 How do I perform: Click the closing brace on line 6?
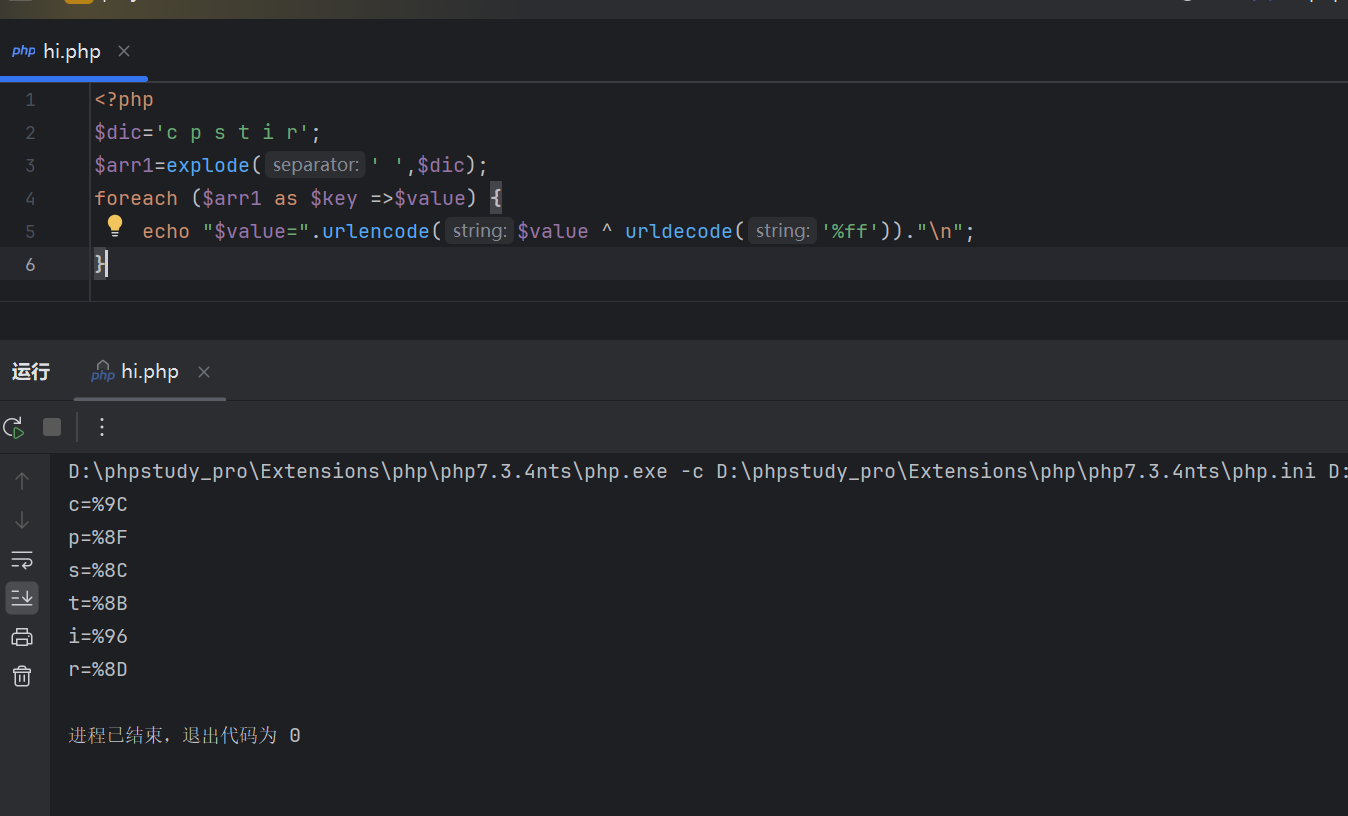100,264
